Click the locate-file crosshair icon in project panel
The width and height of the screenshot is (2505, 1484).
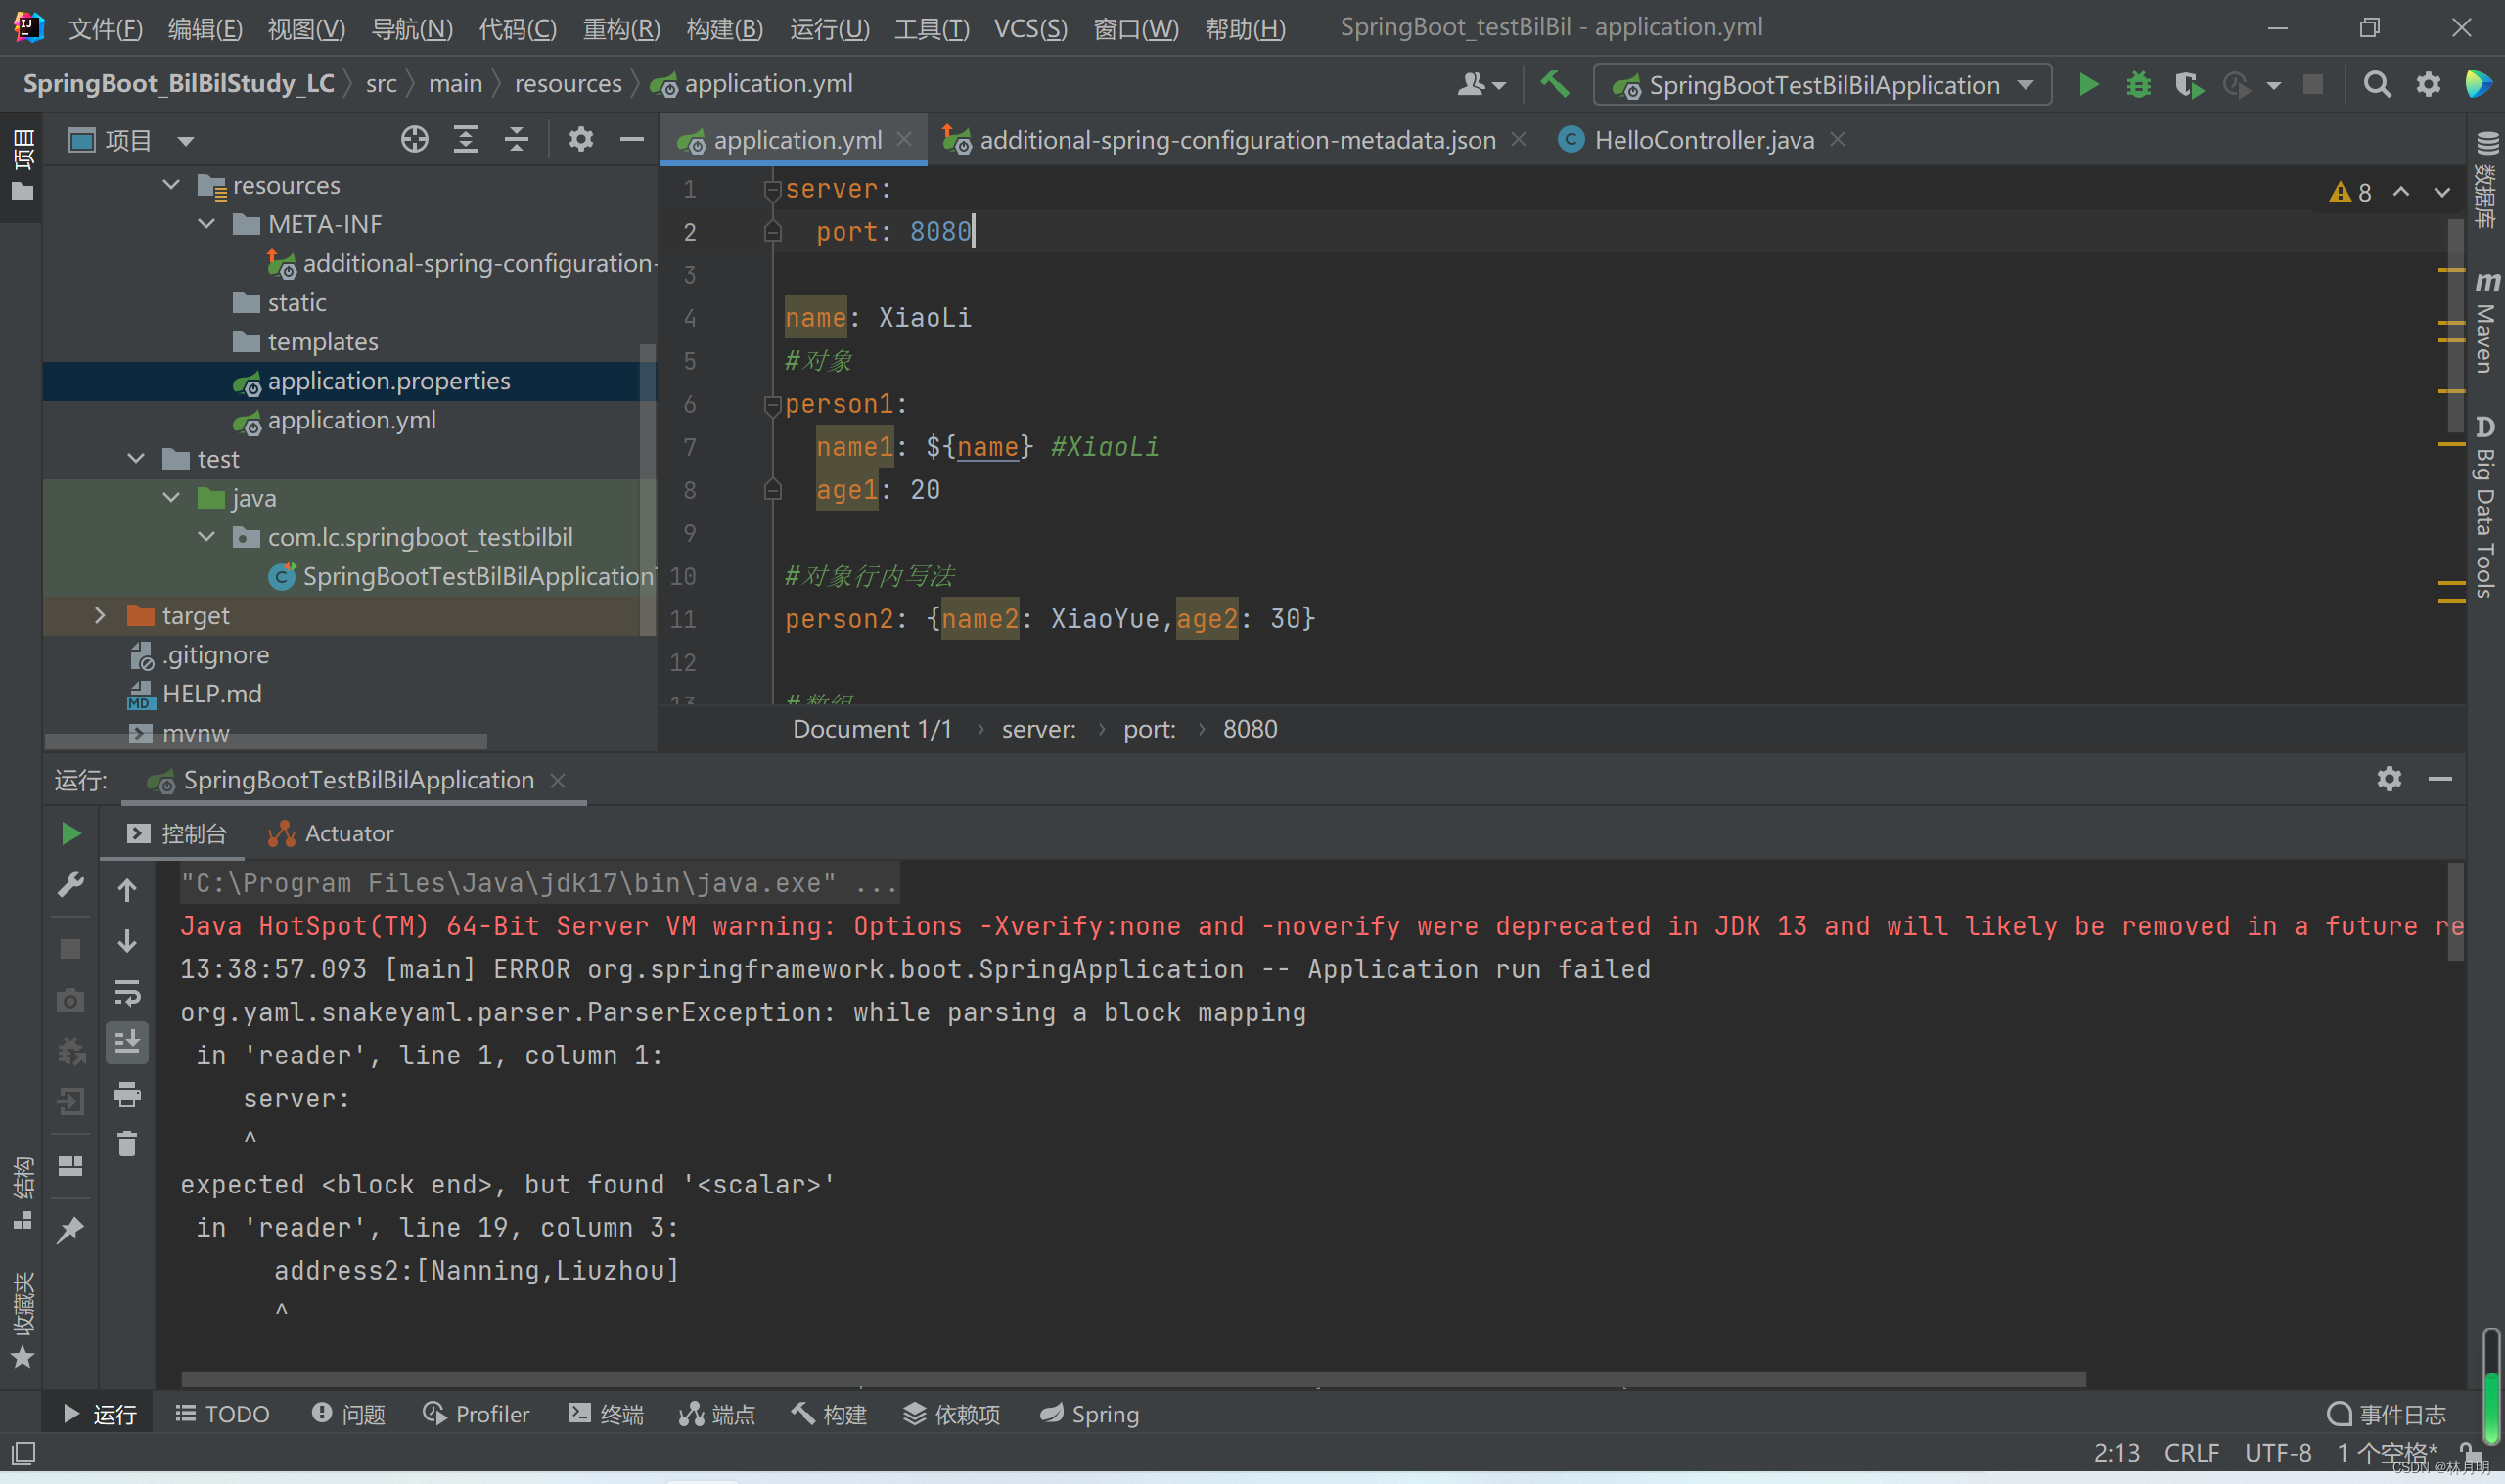tap(414, 140)
